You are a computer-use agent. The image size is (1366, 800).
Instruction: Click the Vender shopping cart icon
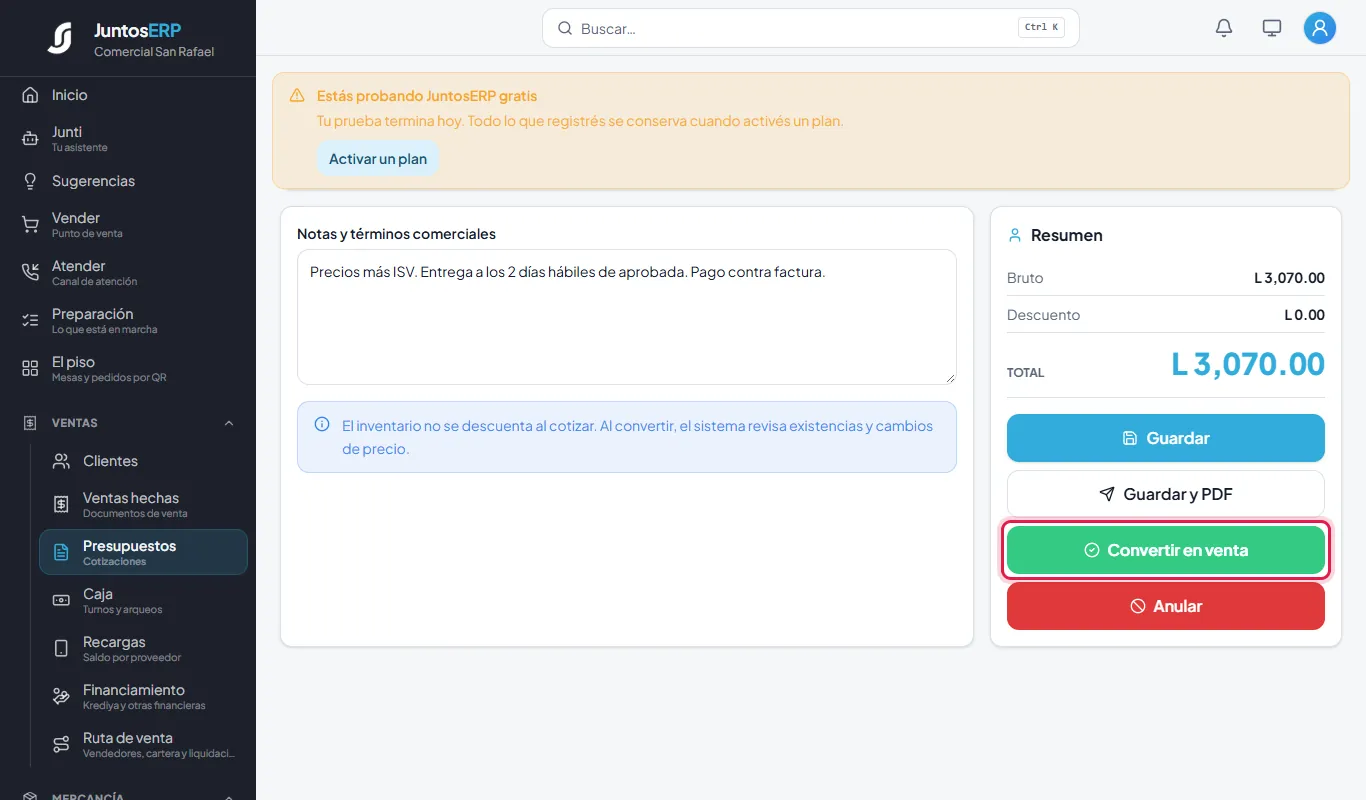click(30, 225)
